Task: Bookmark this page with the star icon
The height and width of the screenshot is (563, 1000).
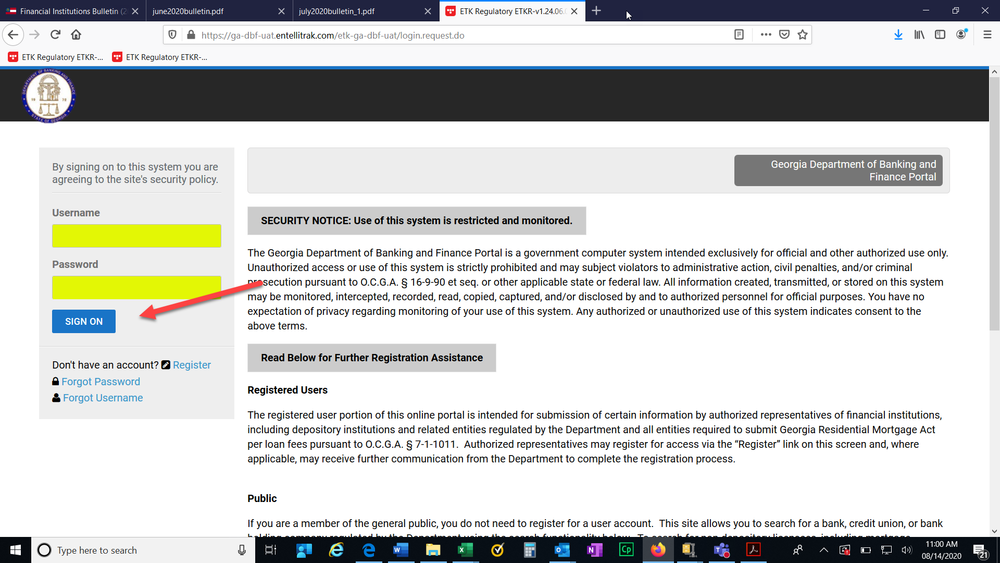Action: pyautogui.click(x=803, y=34)
